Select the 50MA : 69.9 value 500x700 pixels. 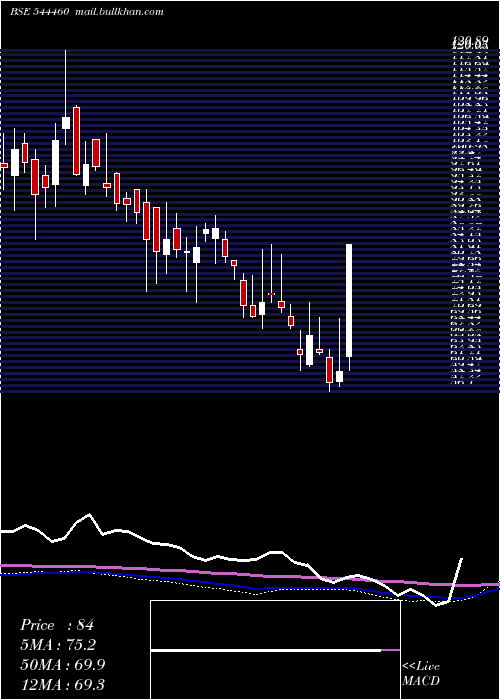(x=62, y=665)
